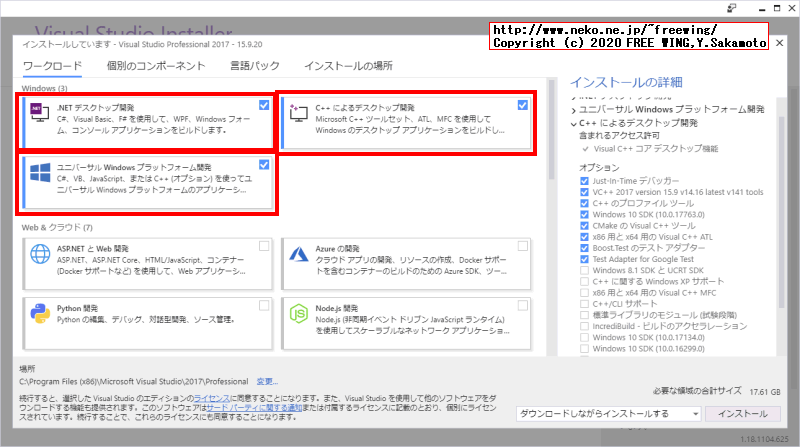This screenshot has width=800, height=447.
Task: Click the Universal Windows Platform logo icon
Action: pyautogui.click(x=40, y=172)
